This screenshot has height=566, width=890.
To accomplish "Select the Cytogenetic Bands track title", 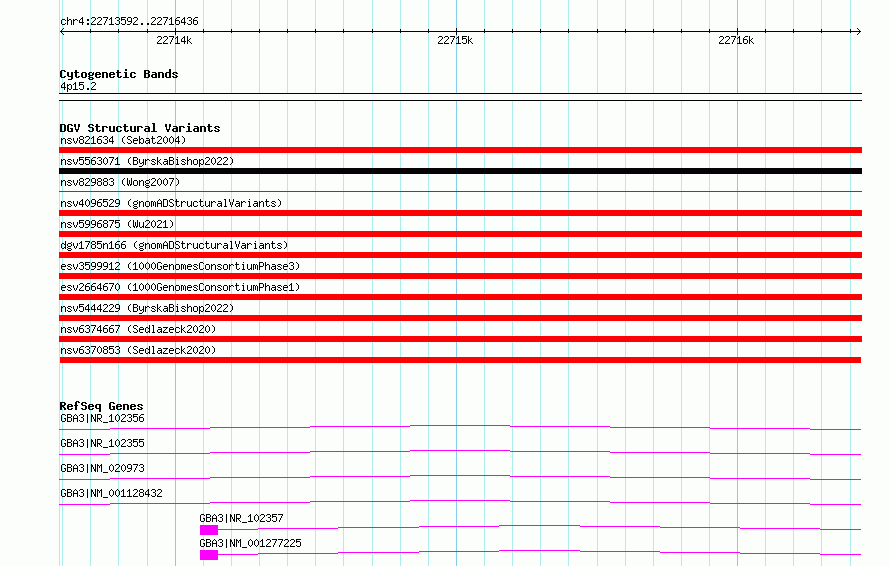I will click(119, 74).
